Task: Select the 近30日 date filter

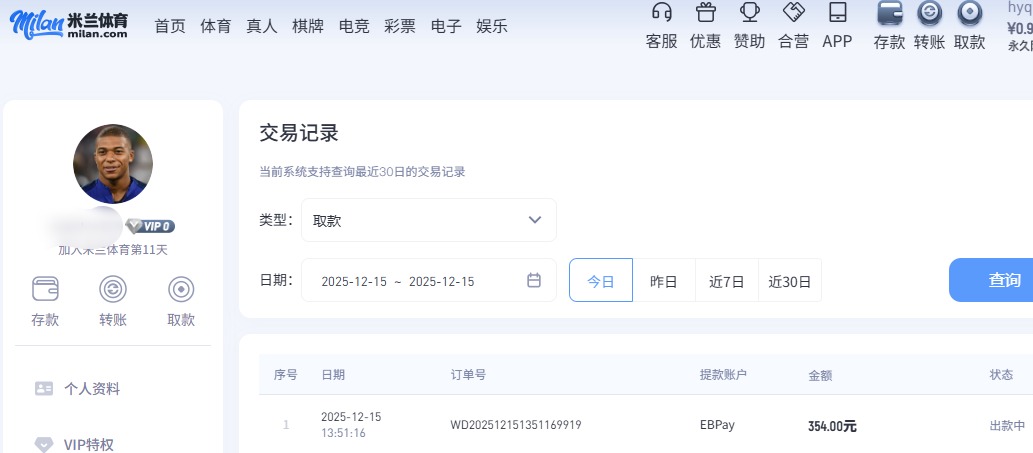Action: (790, 280)
